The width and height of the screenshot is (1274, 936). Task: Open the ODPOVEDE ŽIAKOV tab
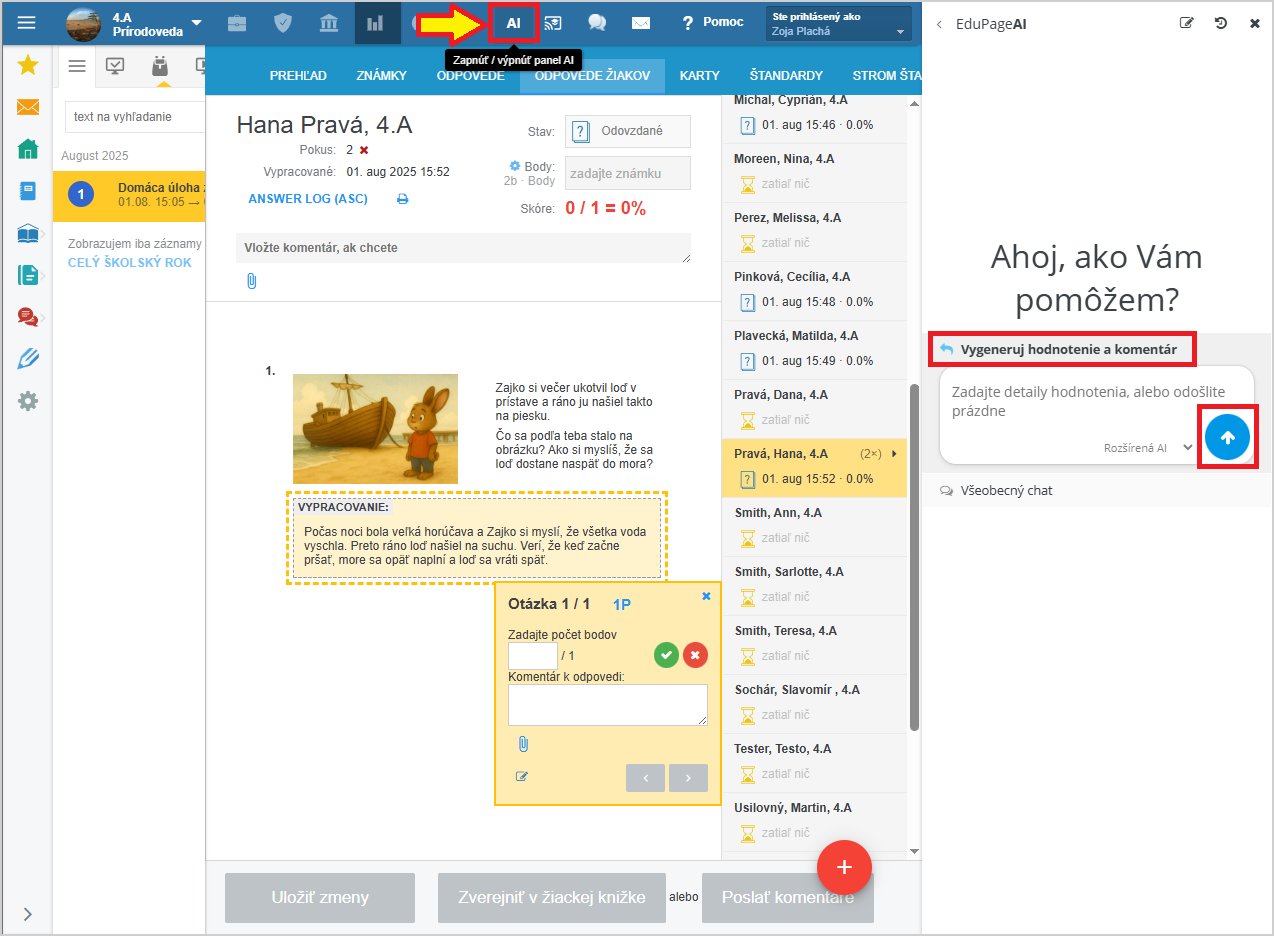click(592, 75)
